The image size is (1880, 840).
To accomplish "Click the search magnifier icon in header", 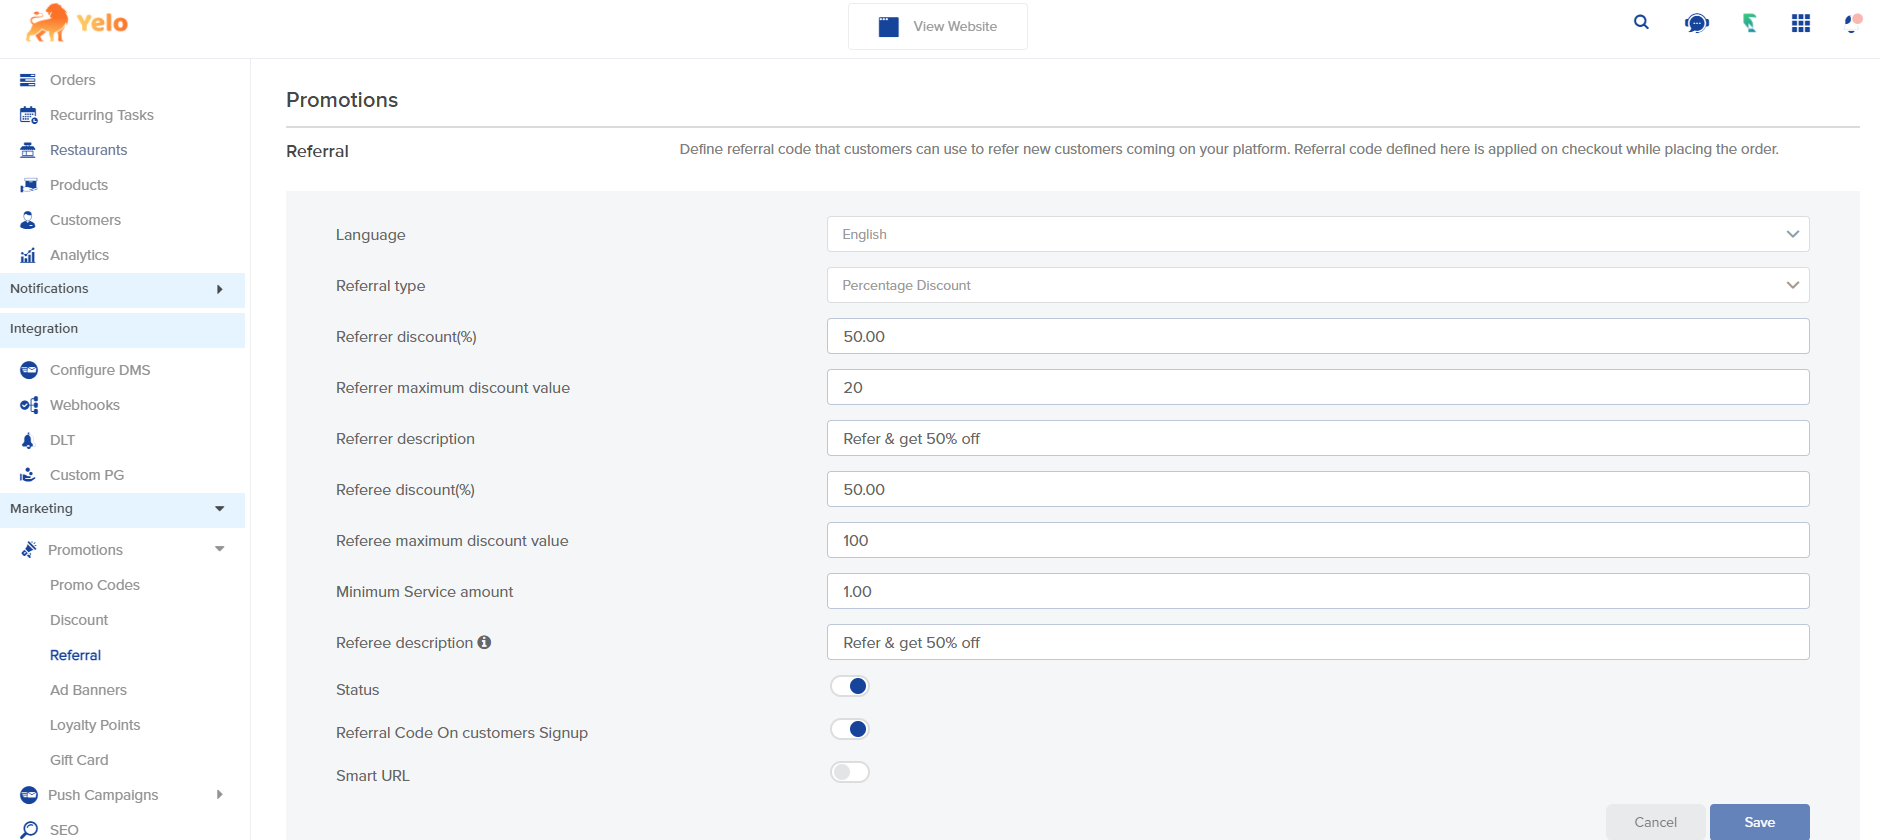I will pyautogui.click(x=1641, y=22).
